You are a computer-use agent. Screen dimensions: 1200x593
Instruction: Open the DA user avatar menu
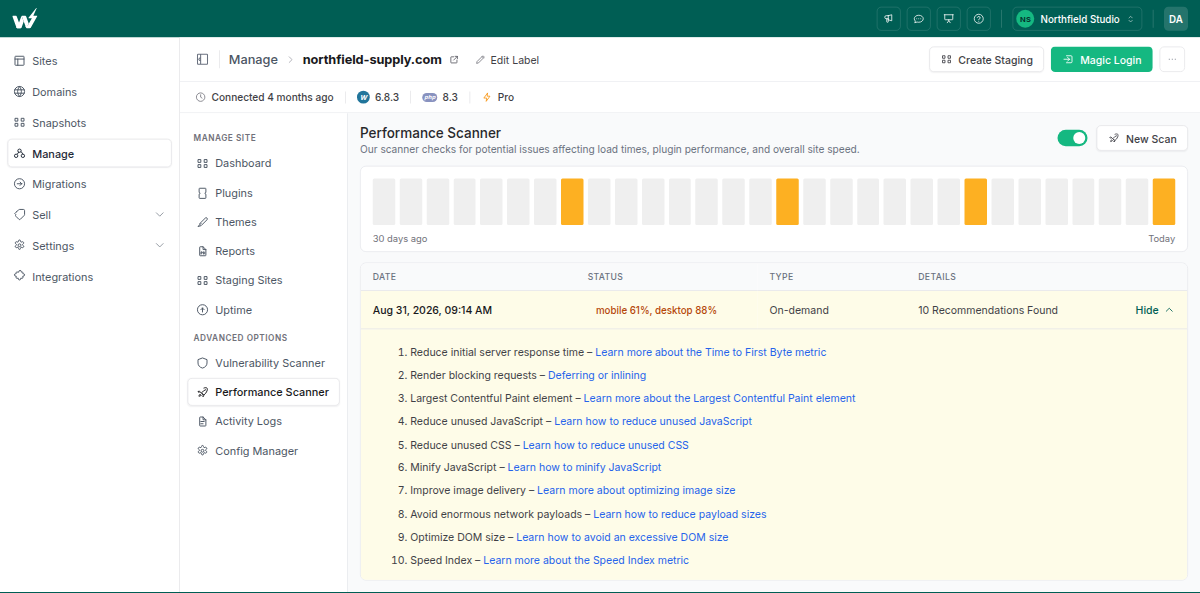[1175, 18]
